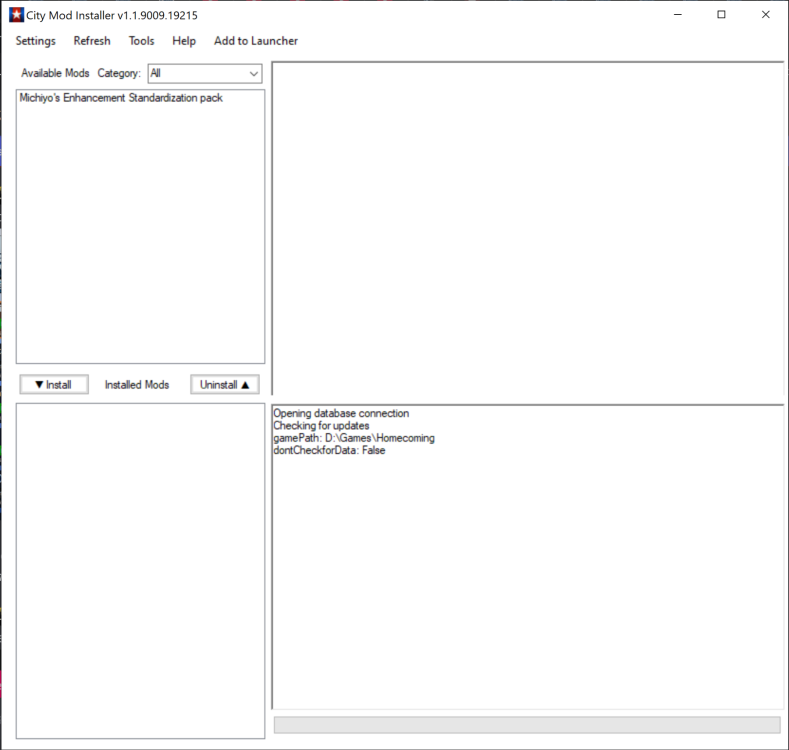Open the Settings menu
The height and width of the screenshot is (750, 789).
pyautogui.click(x=36, y=41)
